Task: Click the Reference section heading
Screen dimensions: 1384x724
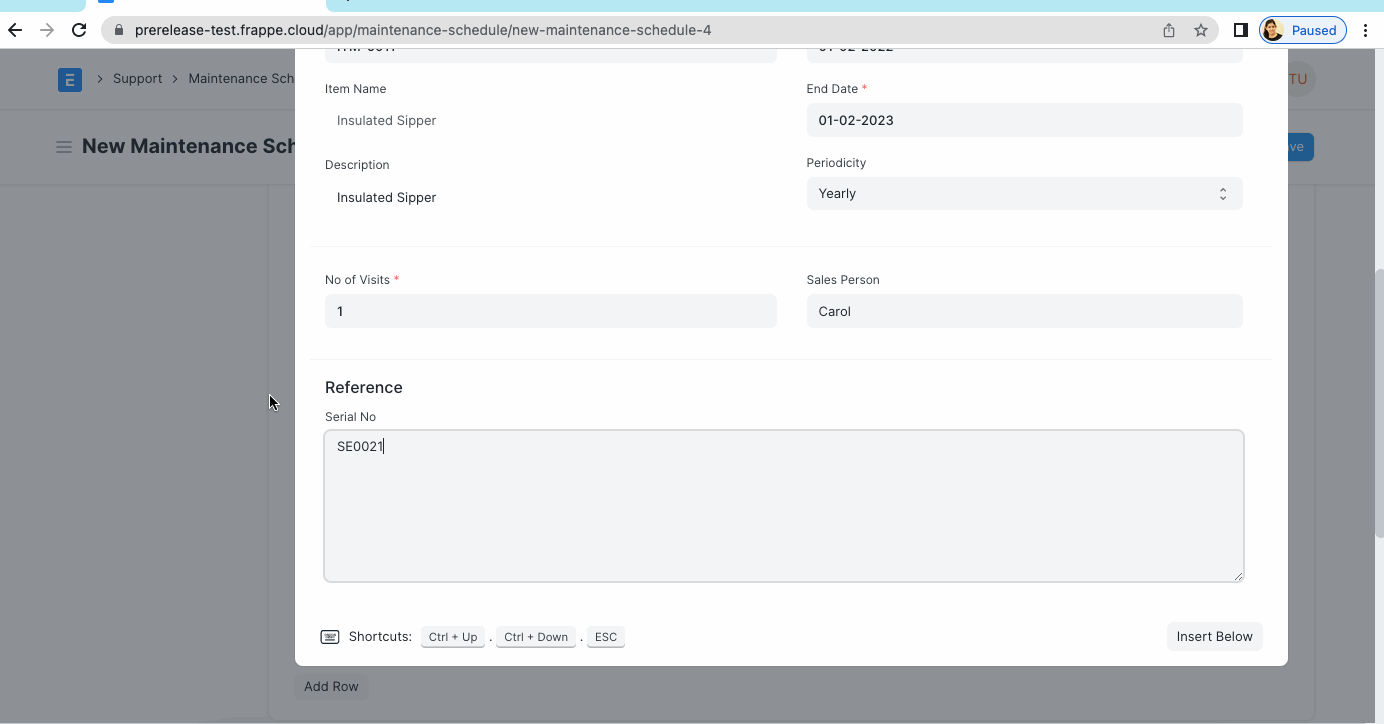Action: (364, 388)
